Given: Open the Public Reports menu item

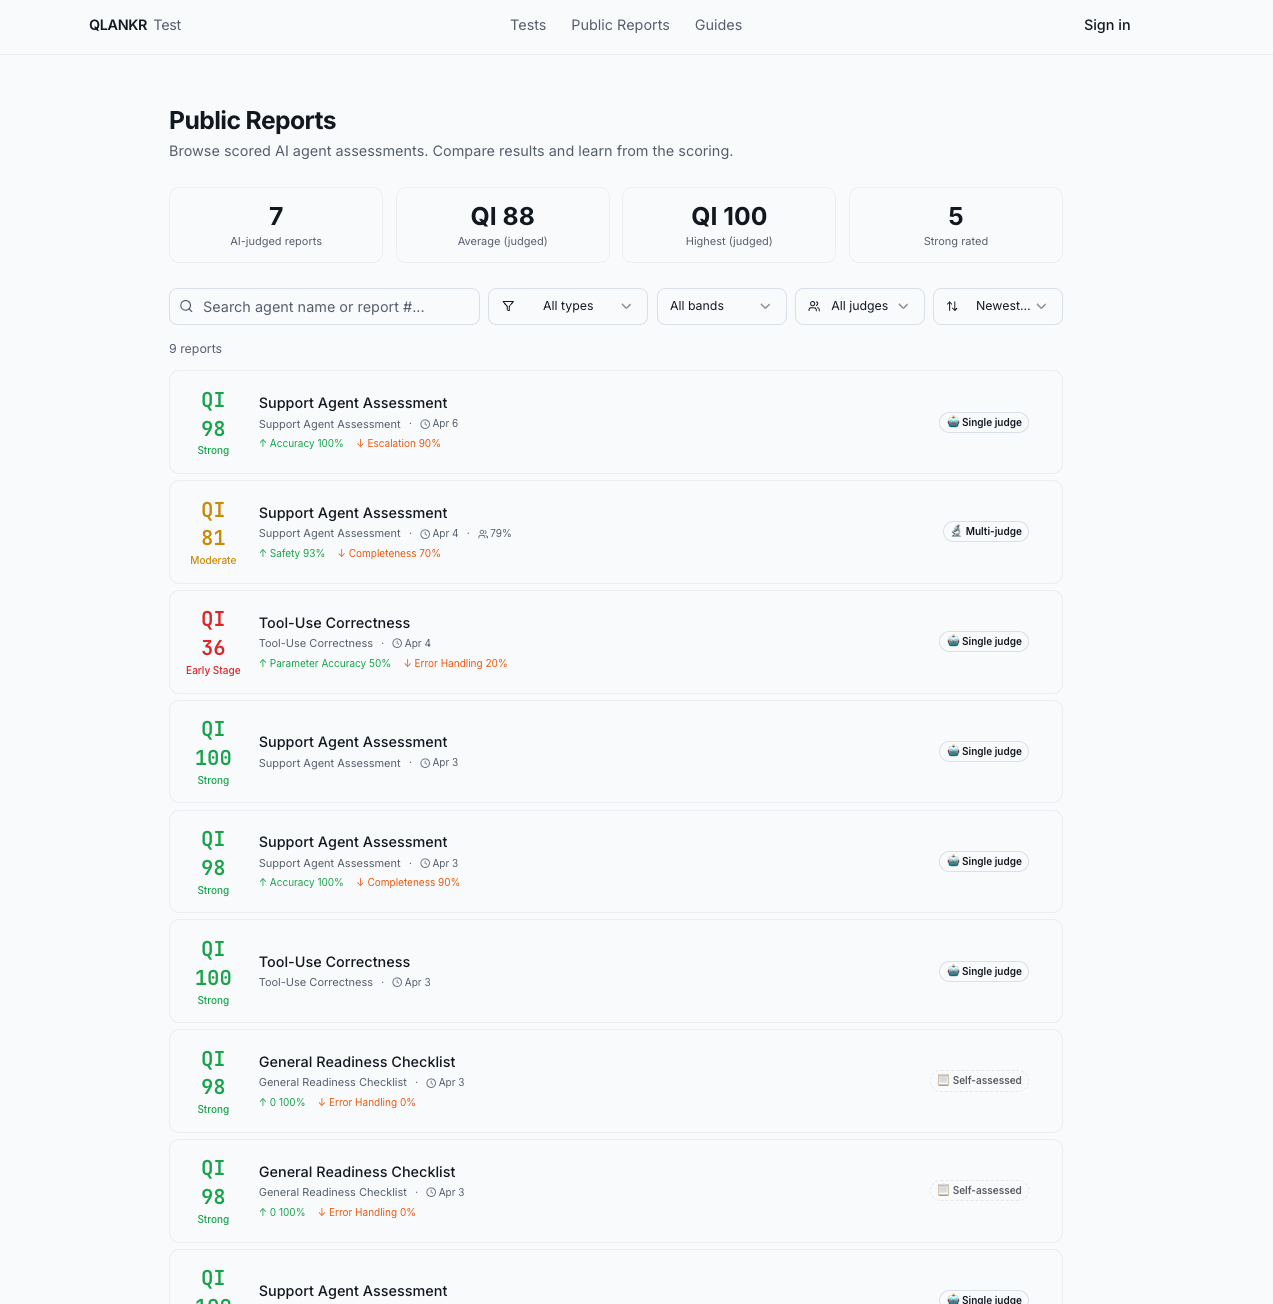Looking at the screenshot, I should pyautogui.click(x=620, y=25).
